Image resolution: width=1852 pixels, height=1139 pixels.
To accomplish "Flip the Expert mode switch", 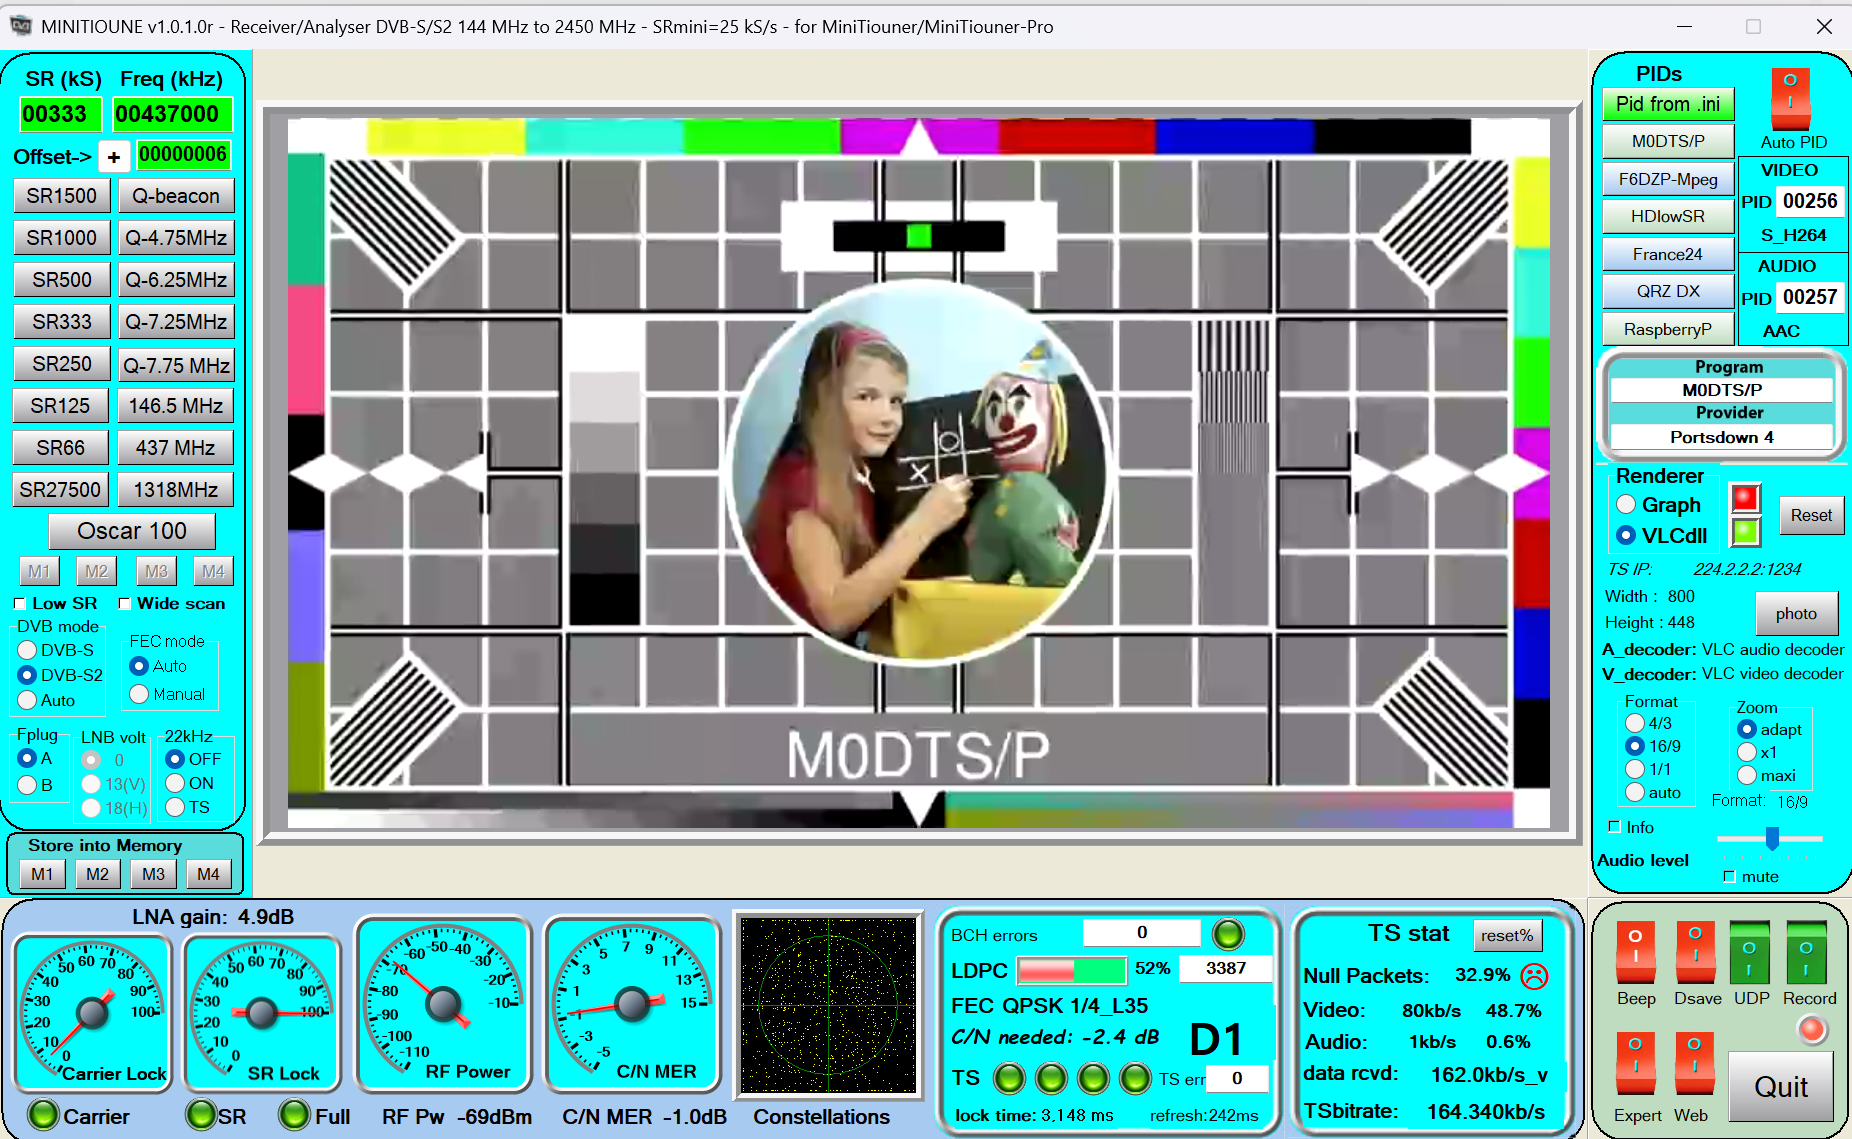I will point(1635,1063).
